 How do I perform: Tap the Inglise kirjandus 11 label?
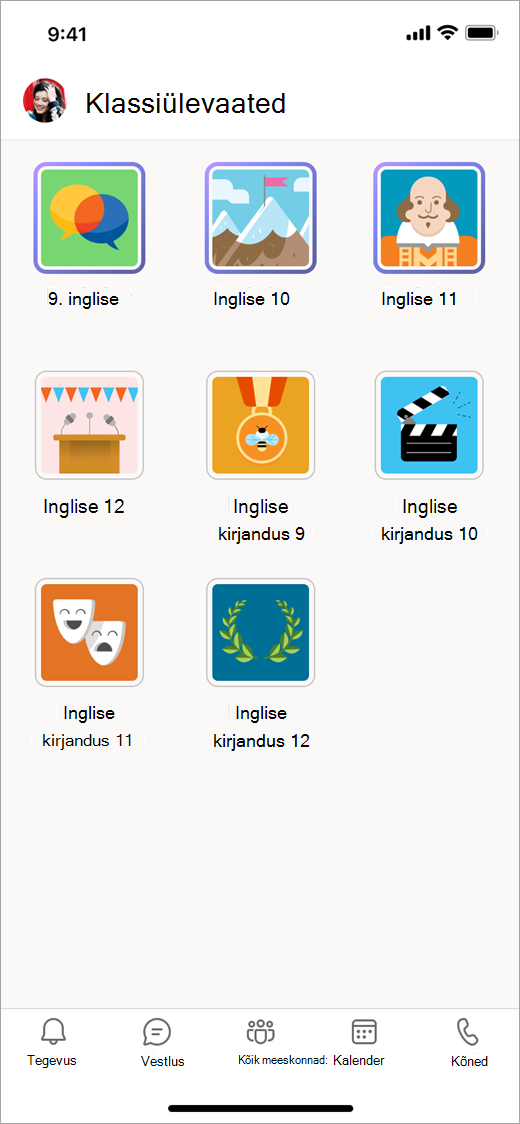pos(88,726)
